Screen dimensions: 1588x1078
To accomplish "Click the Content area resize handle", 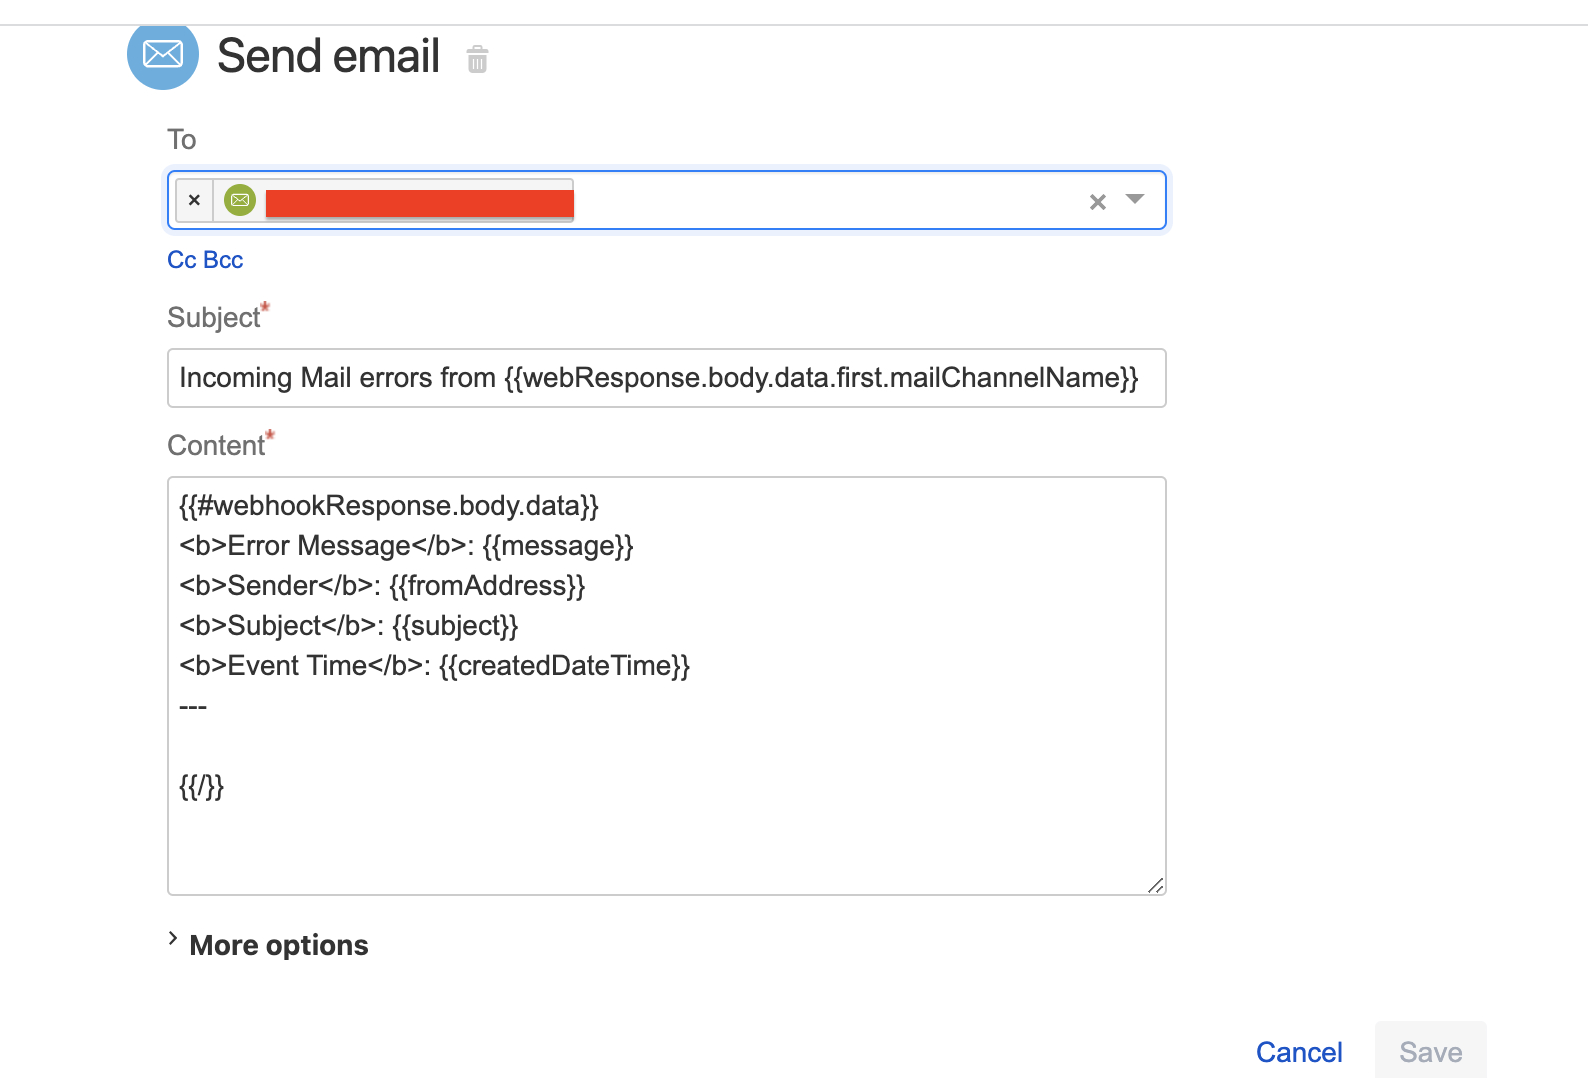I will (1156, 885).
